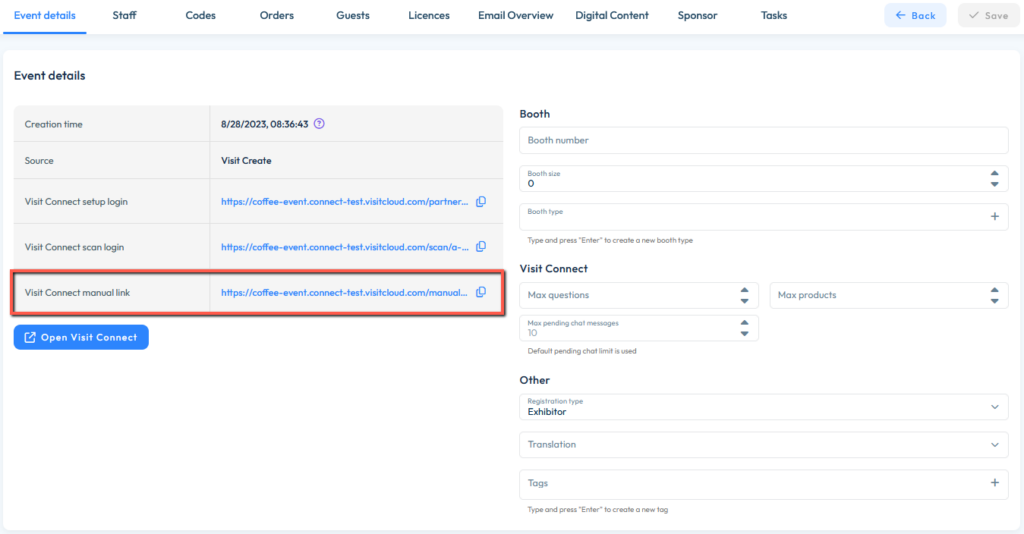The width and height of the screenshot is (1024, 534).
Task: Open the Digital Content tab
Action: tap(612, 16)
